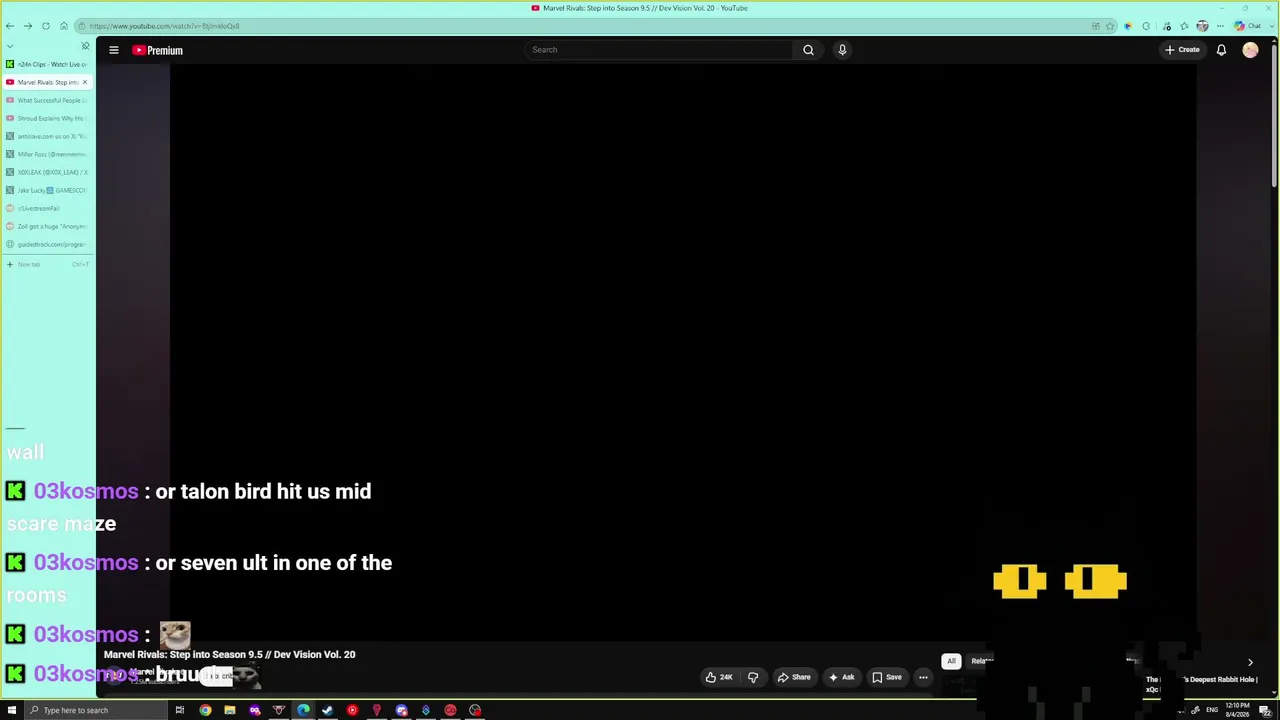Open Google Chrome from the taskbar
Image resolution: width=1280 pixels, height=720 pixels.
[x=205, y=710]
